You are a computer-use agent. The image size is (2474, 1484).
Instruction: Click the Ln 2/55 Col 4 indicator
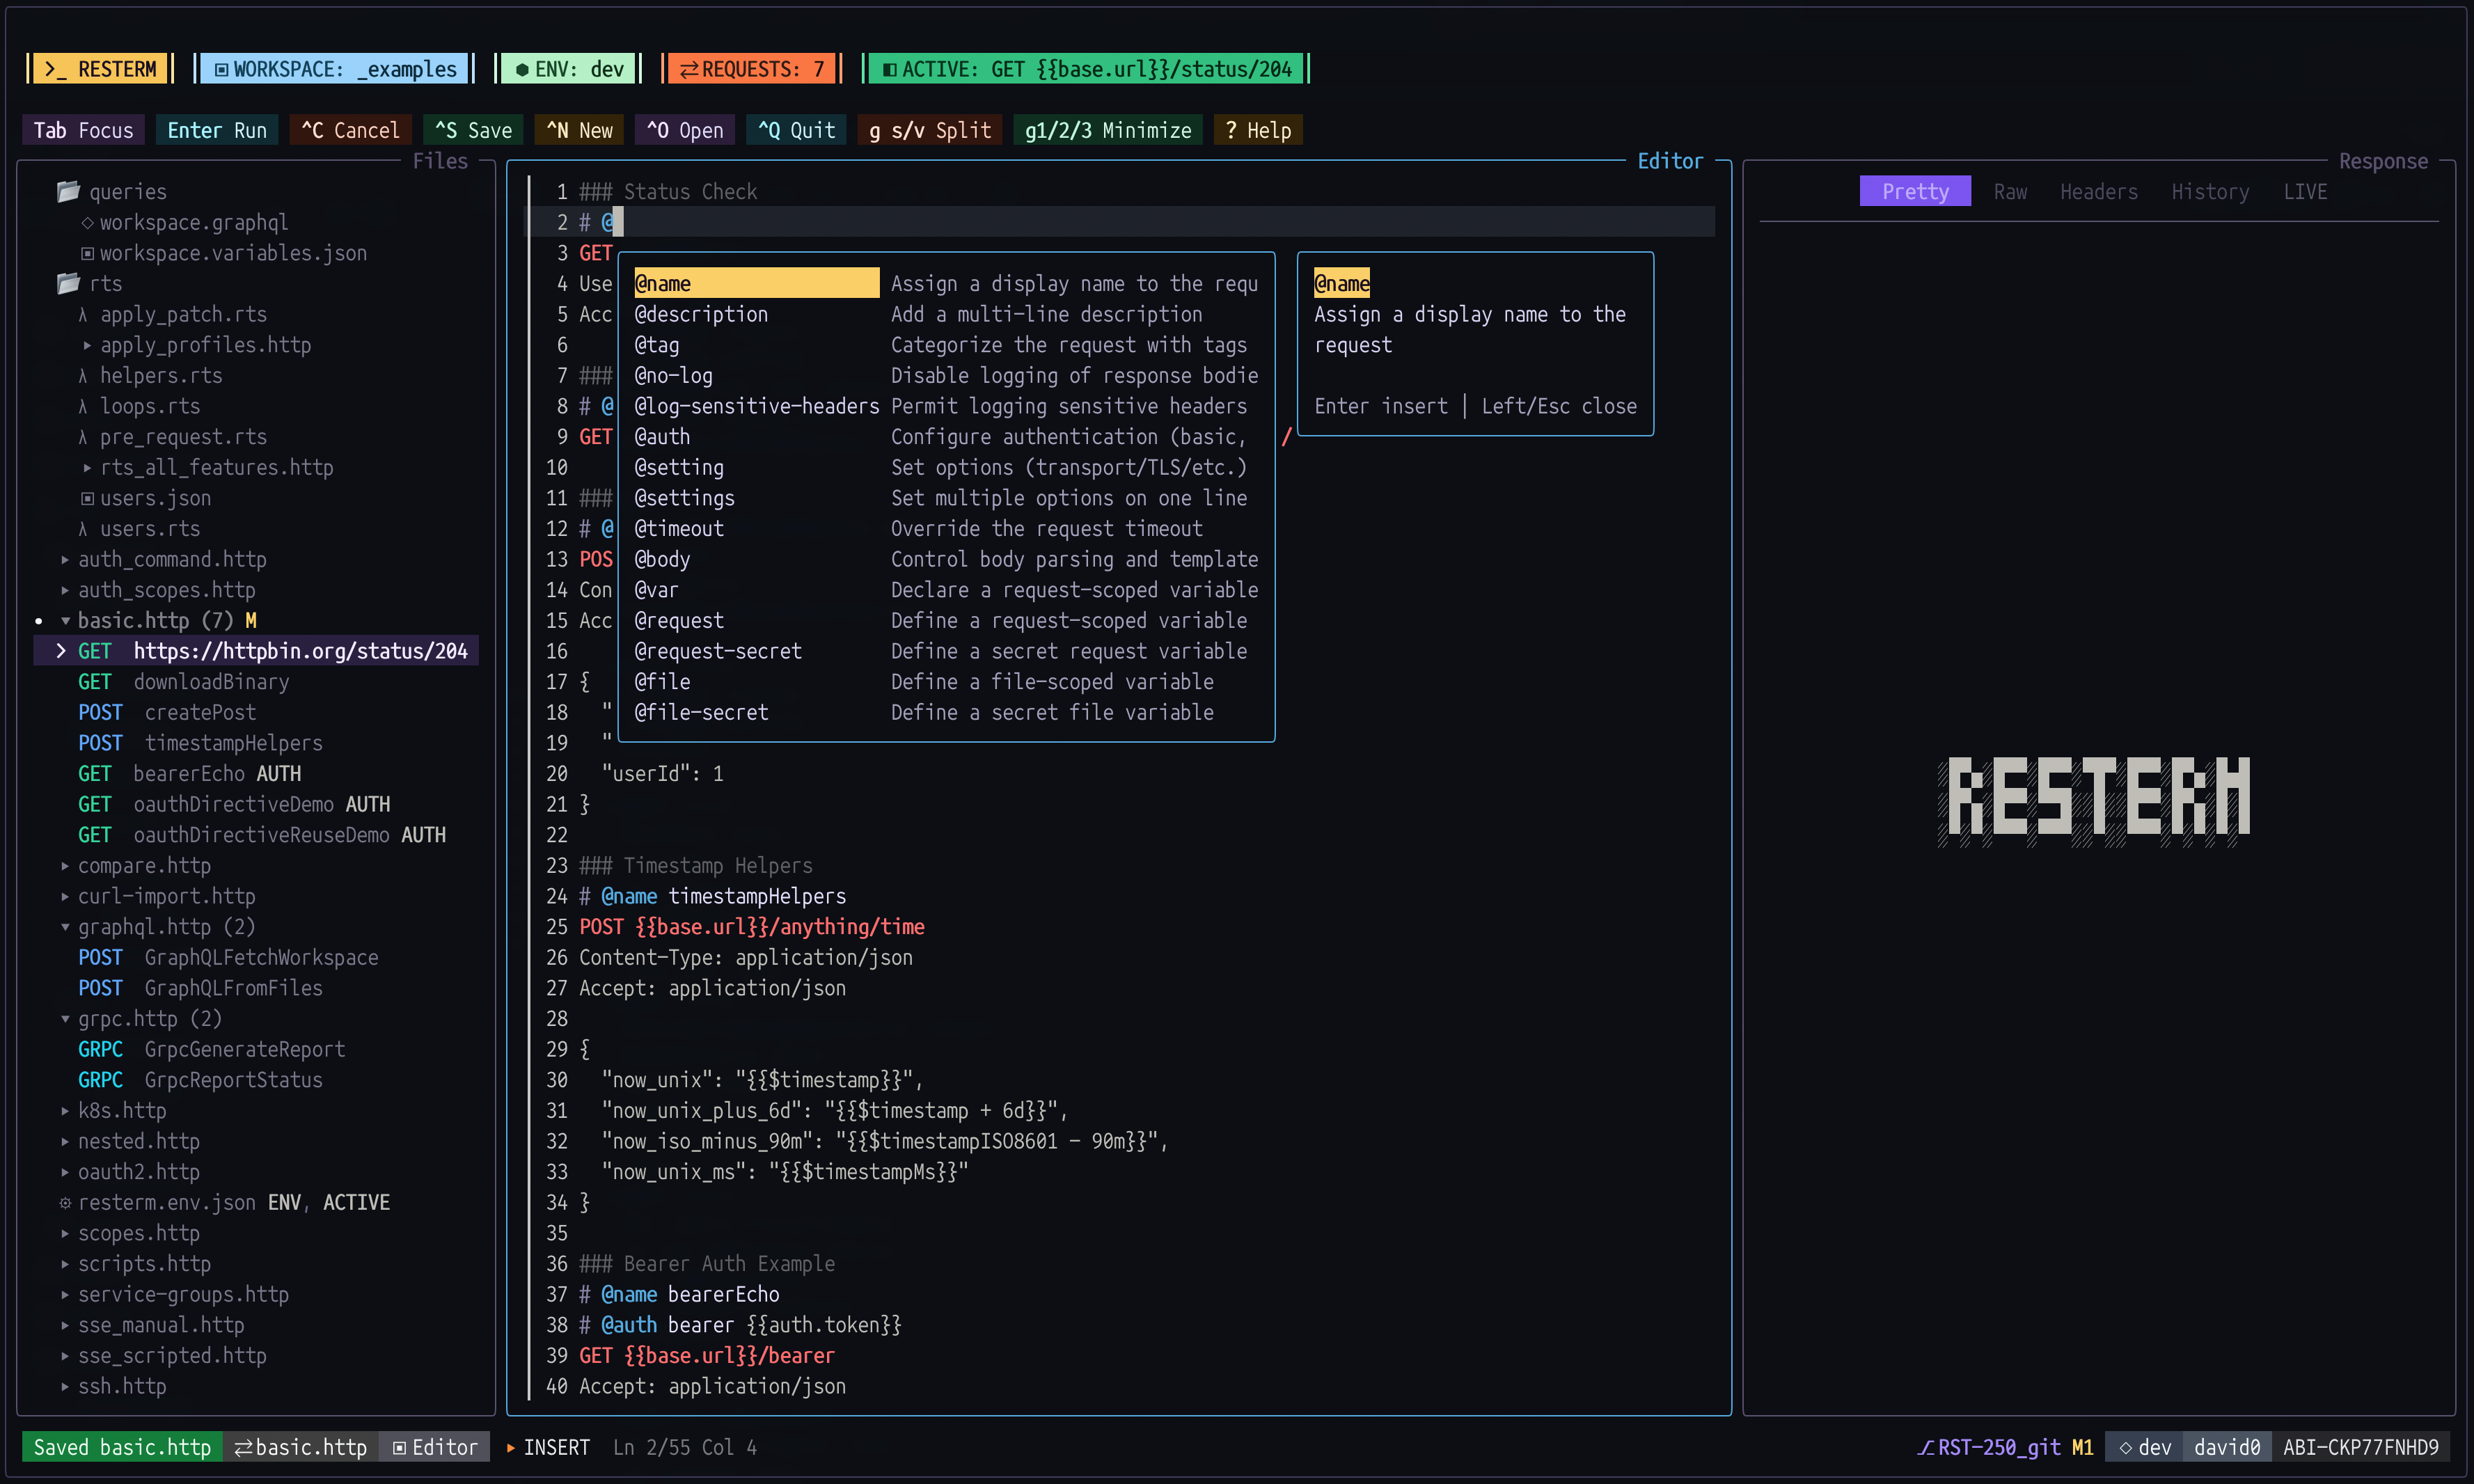click(x=685, y=1447)
